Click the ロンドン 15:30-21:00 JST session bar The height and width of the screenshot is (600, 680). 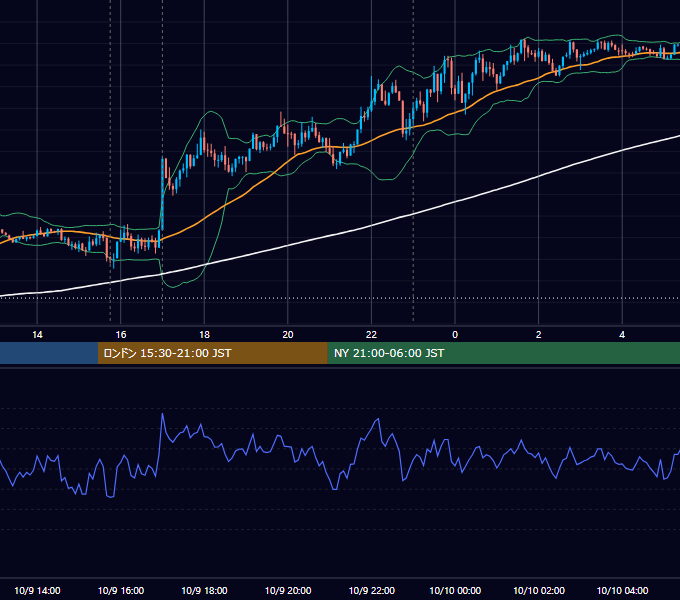212,353
